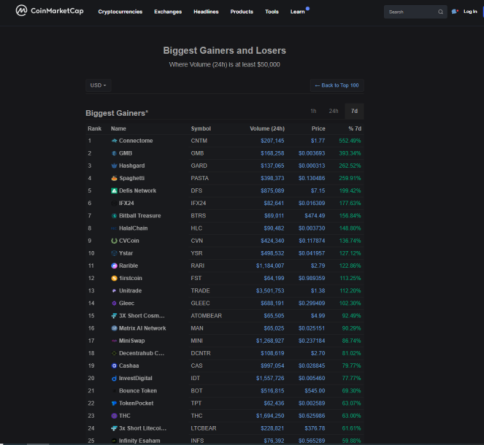Click the ATOMBEAR symbol cell
The height and width of the screenshot is (445, 484).
tap(206, 316)
